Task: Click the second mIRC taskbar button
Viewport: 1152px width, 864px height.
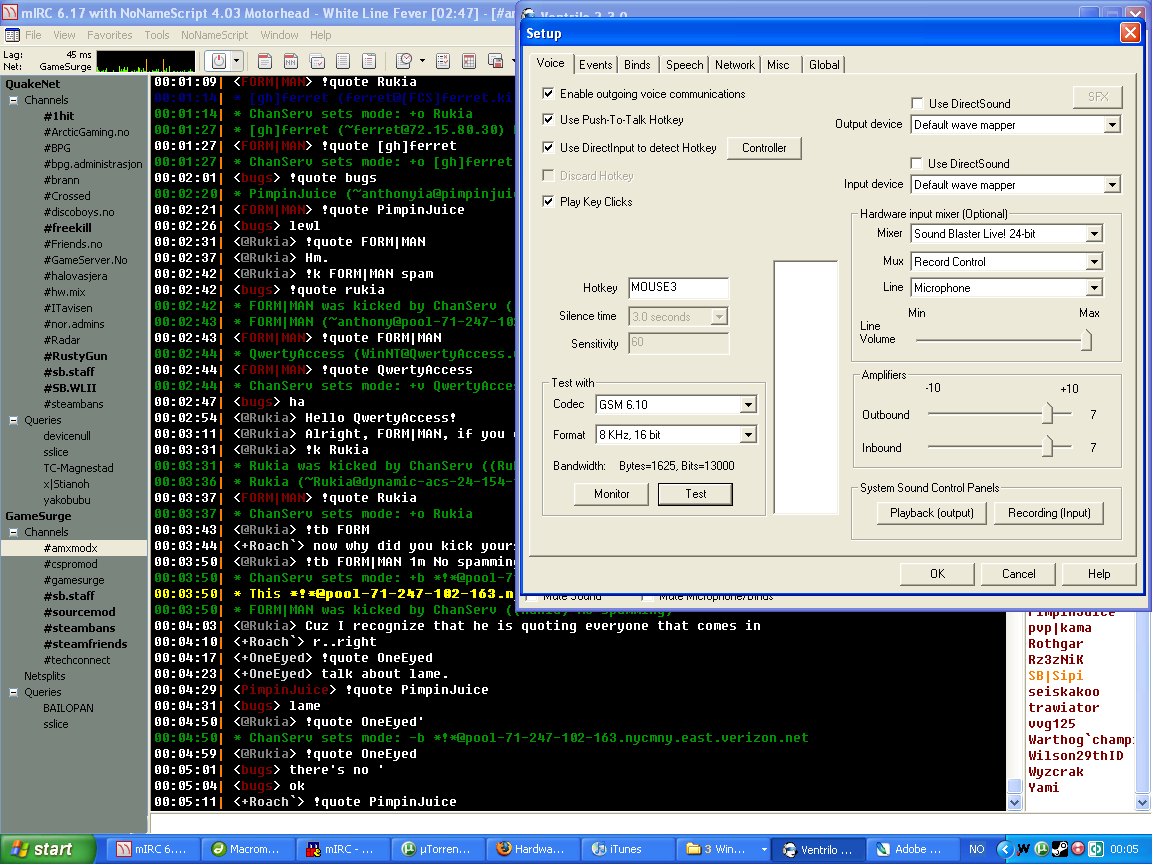Action: 341,849
